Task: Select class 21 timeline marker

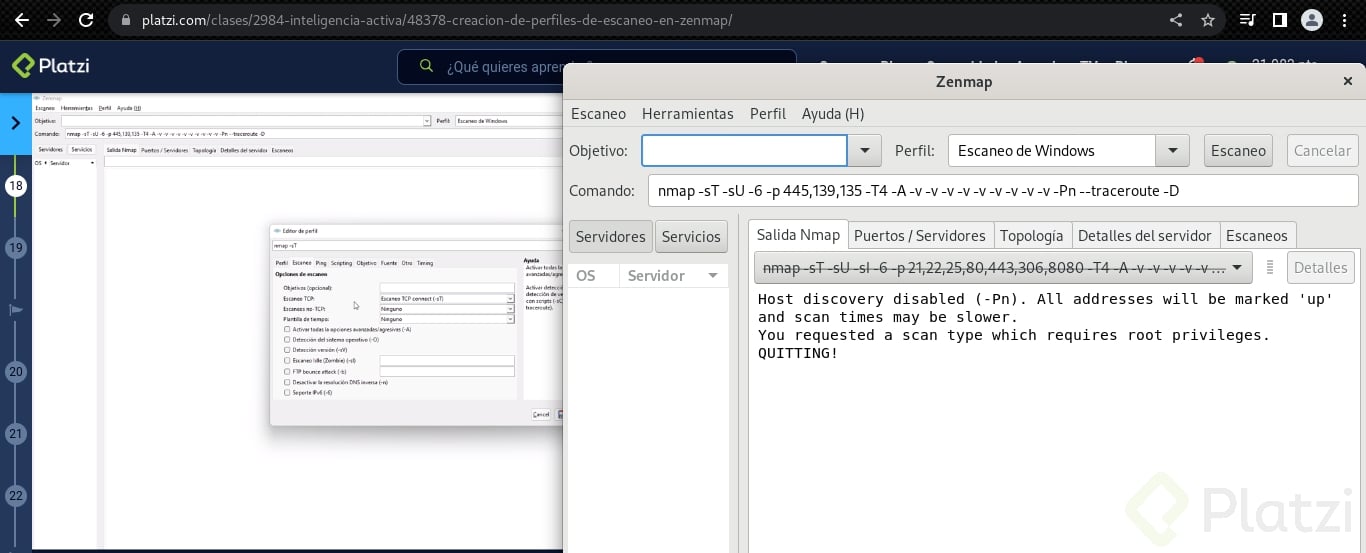Action: click(15, 433)
